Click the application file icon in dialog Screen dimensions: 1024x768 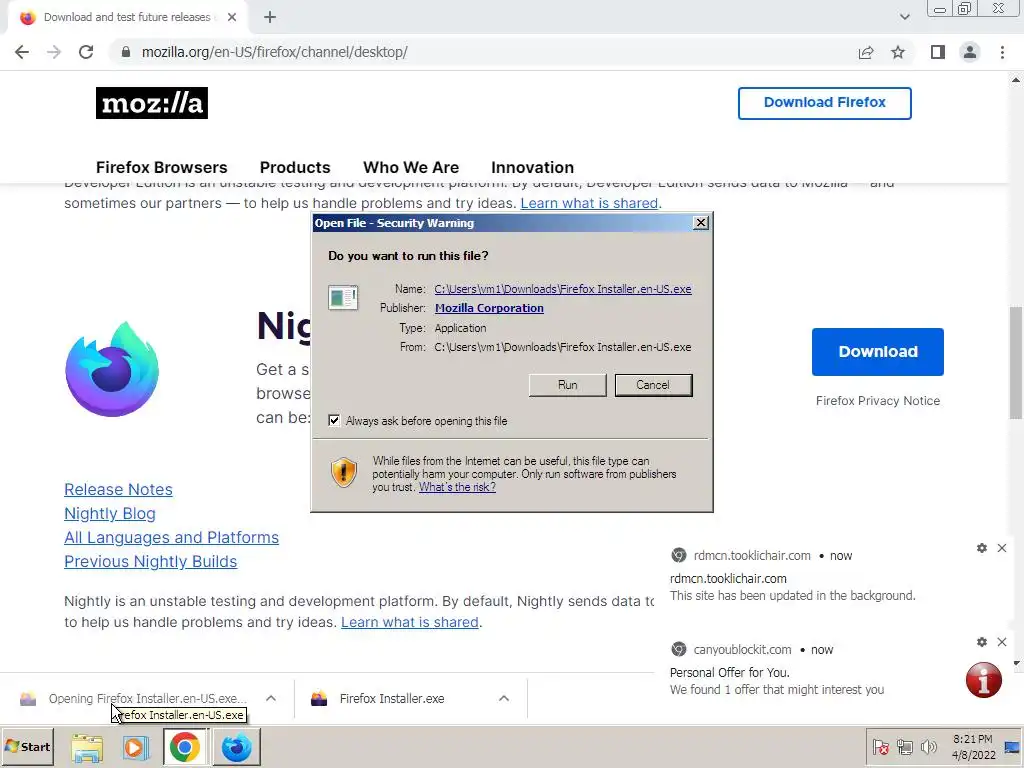(x=343, y=298)
